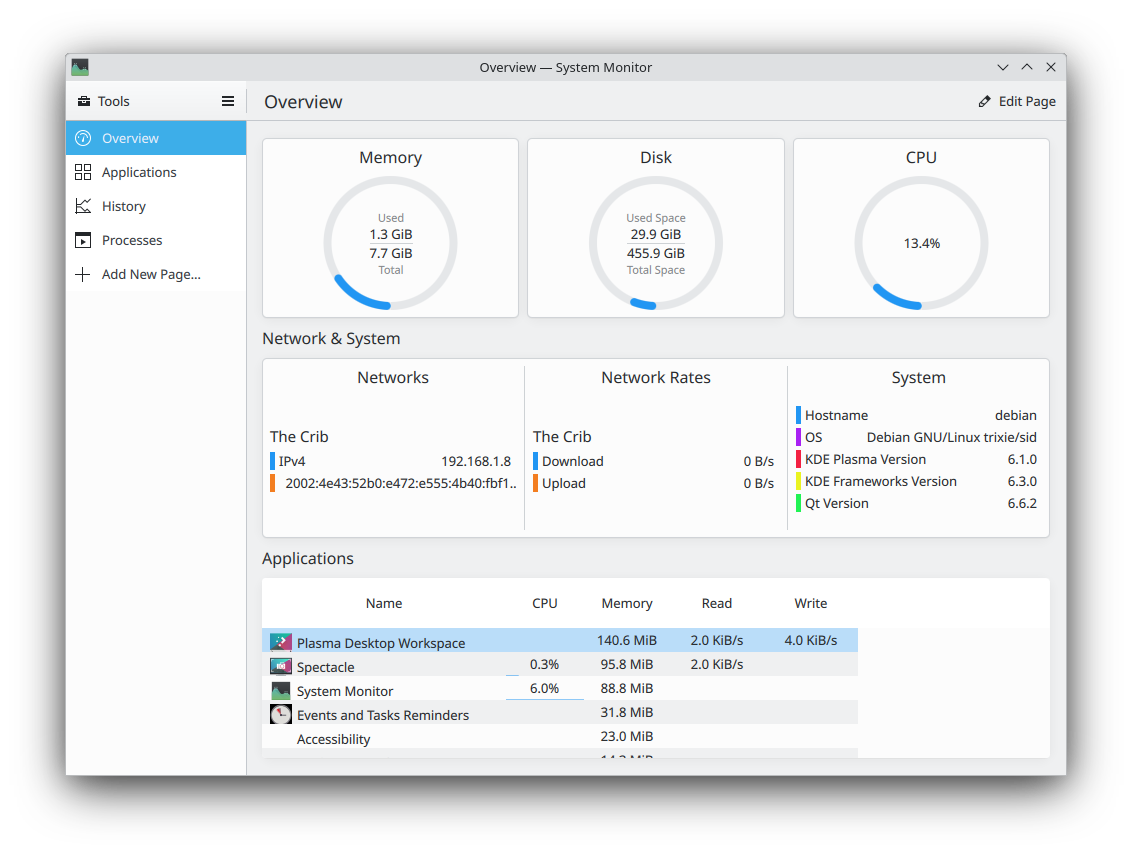
Task: Select the System Monitor application row
Action: [560, 689]
